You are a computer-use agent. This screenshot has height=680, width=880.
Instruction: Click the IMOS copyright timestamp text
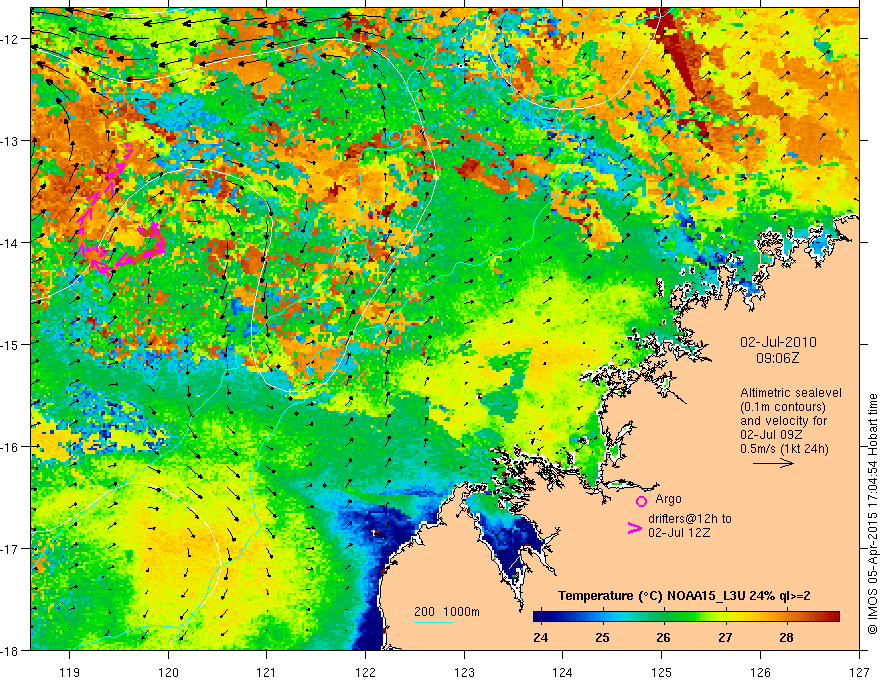click(872, 512)
